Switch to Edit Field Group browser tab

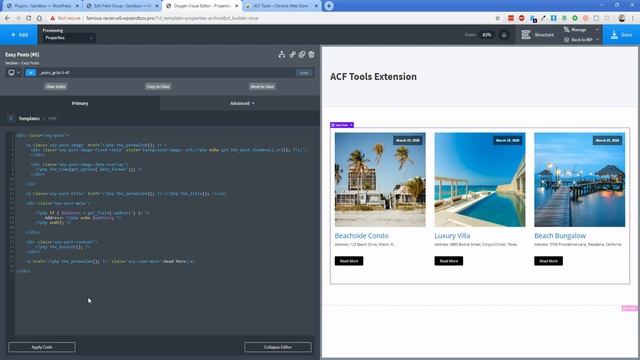pyautogui.click(x=122, y=6)
